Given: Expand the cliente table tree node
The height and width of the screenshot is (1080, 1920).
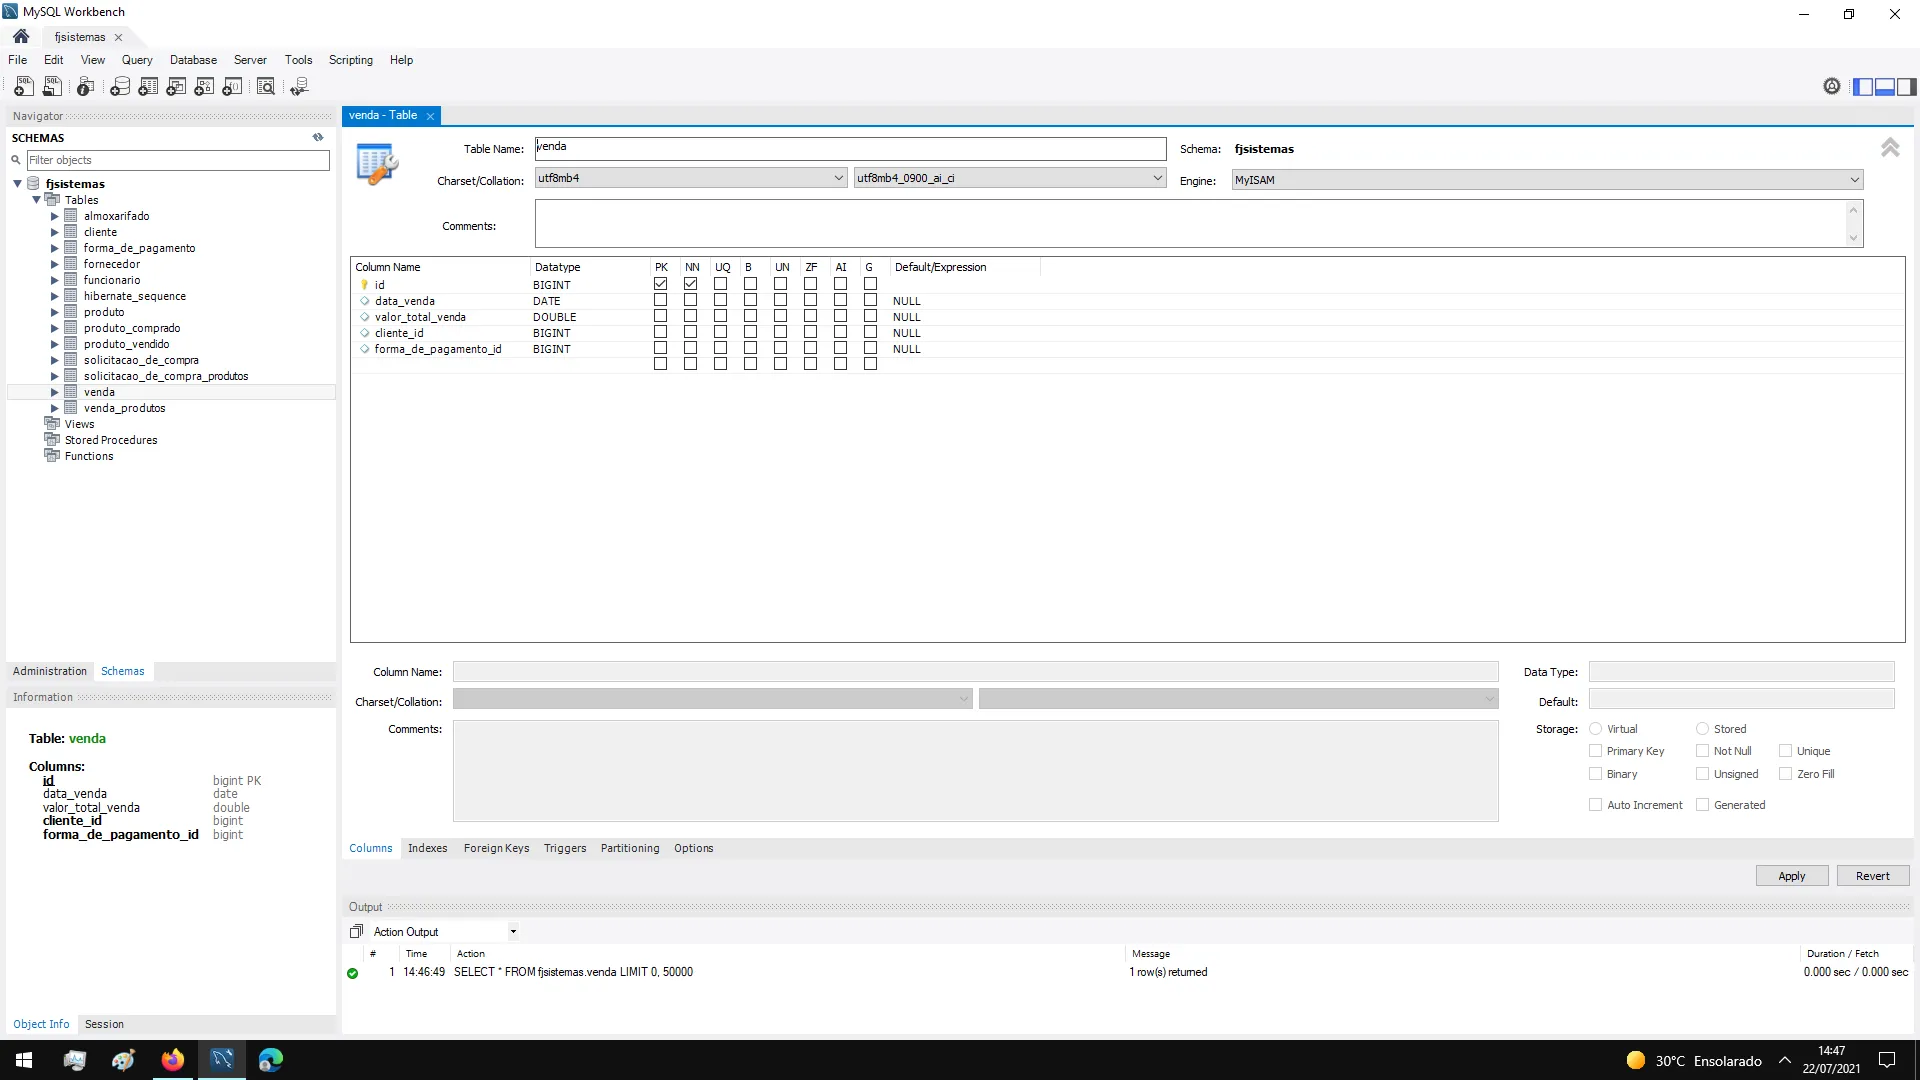Looking at the screenshot, I should tap(55, 232).
